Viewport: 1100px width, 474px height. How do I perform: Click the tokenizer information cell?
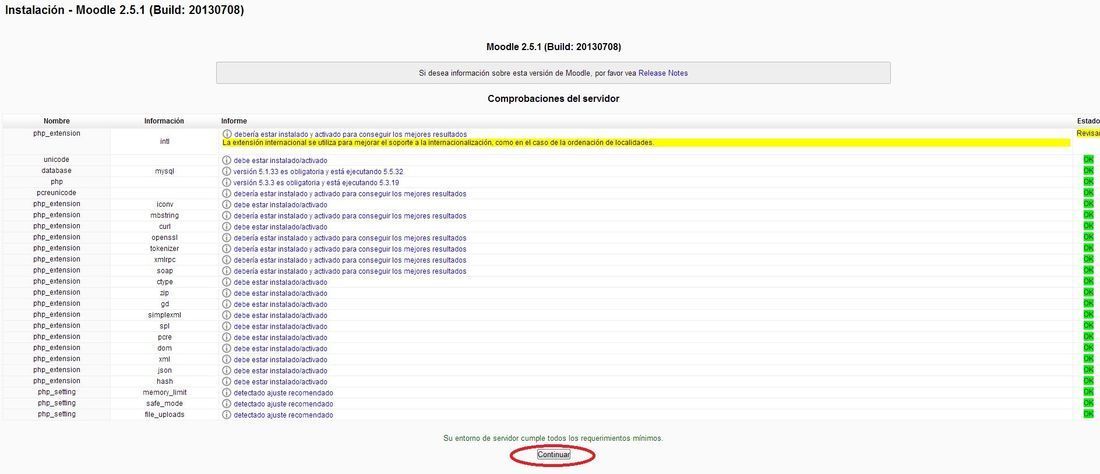coord(164,249)
